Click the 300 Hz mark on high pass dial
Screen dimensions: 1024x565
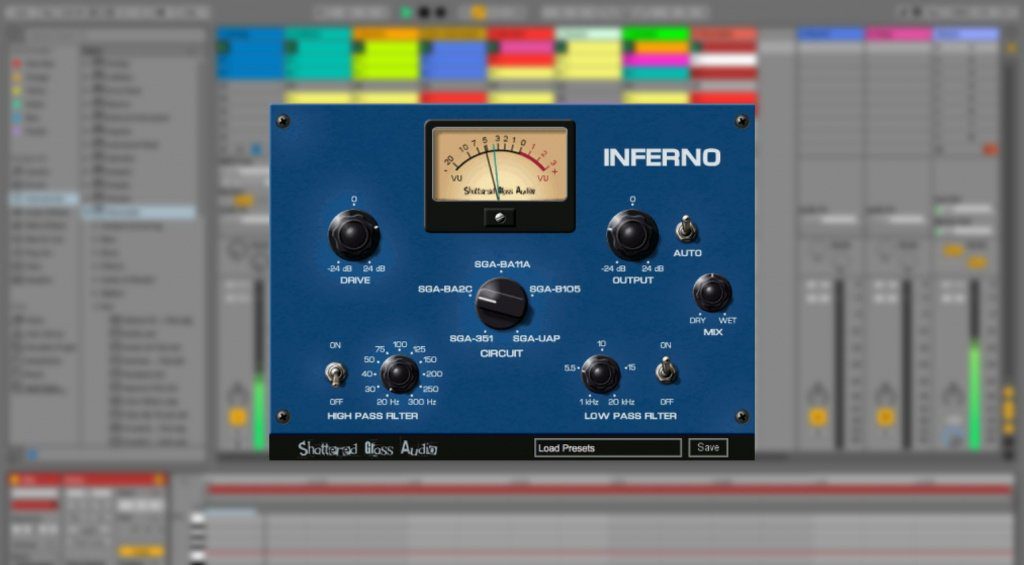[422, 402]
